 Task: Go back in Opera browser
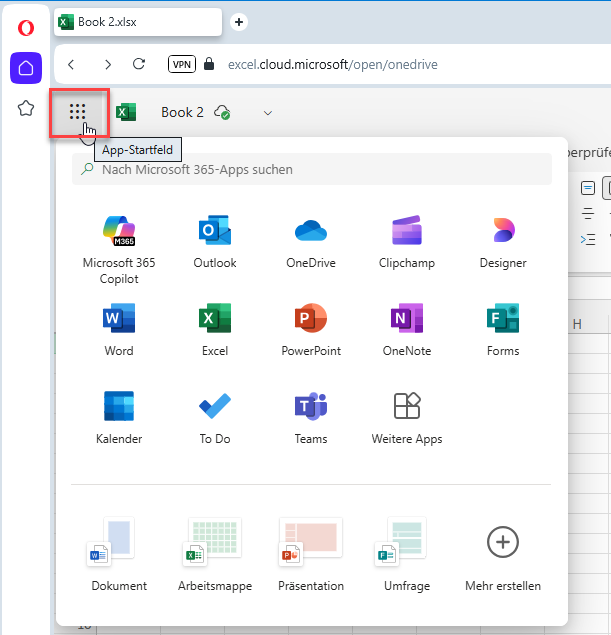(x=71, y=64)
